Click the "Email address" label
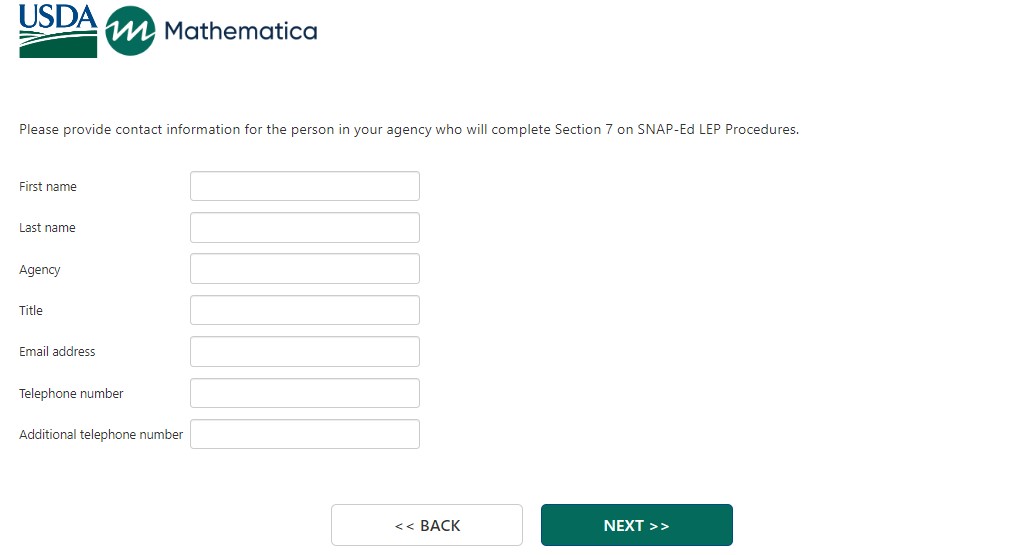Screen dimensions: 1025x555 57,352
